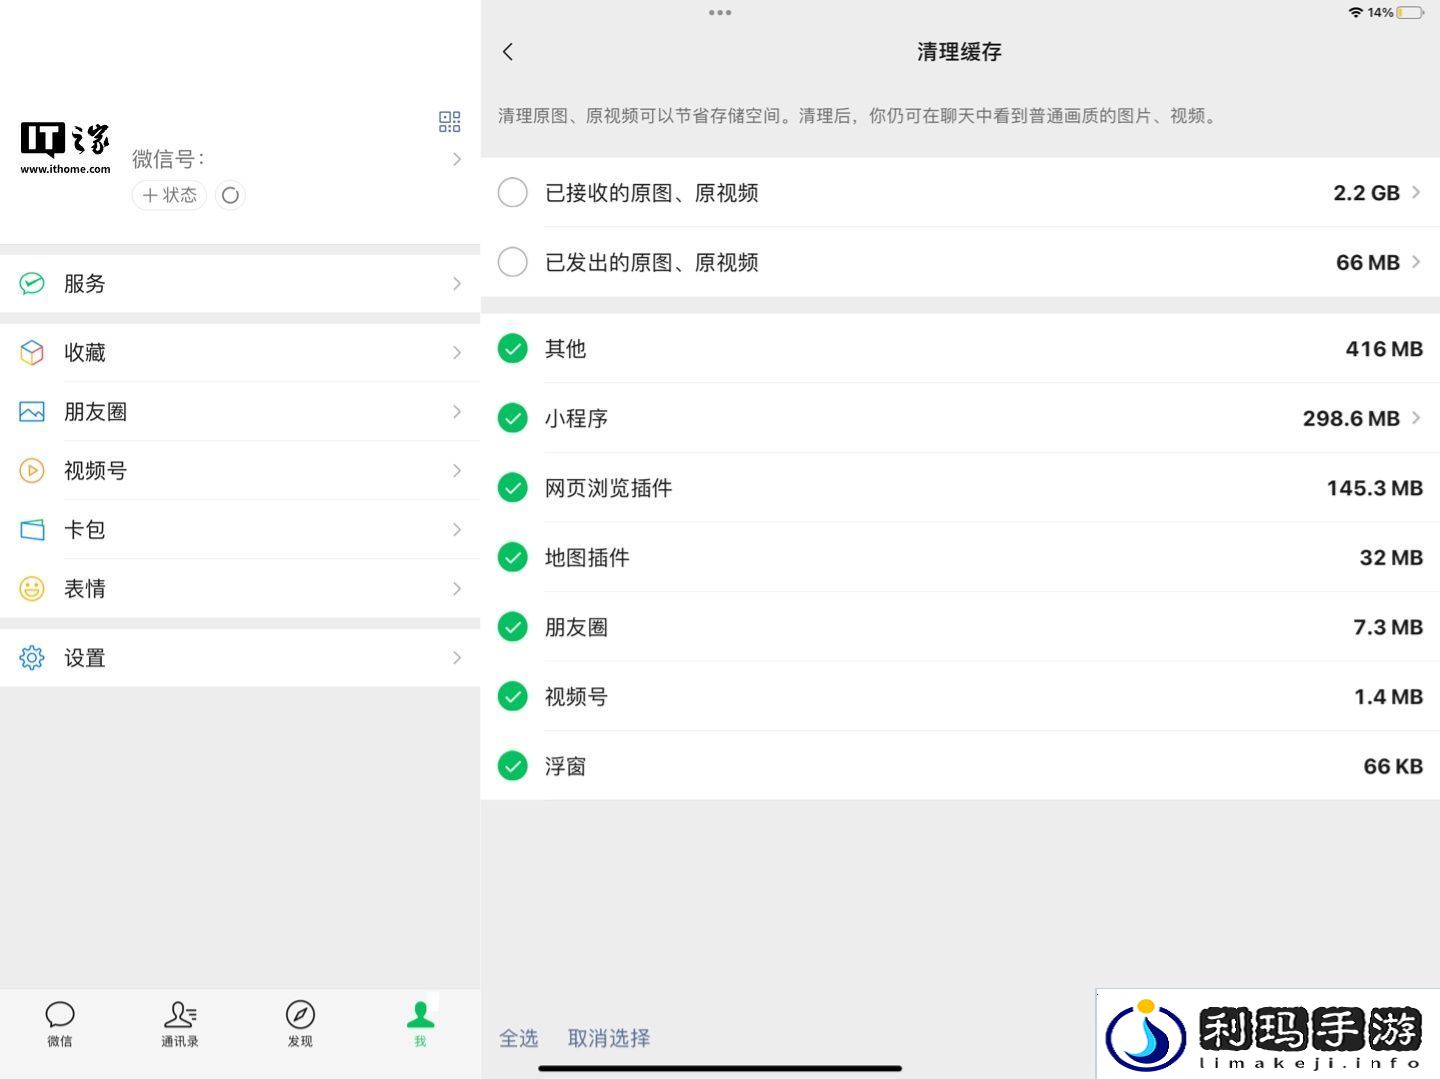Go back using the arrow icon
The height and width of the screenshot is (1079, 1440).
pyautogui.click(x=508, y=52)
